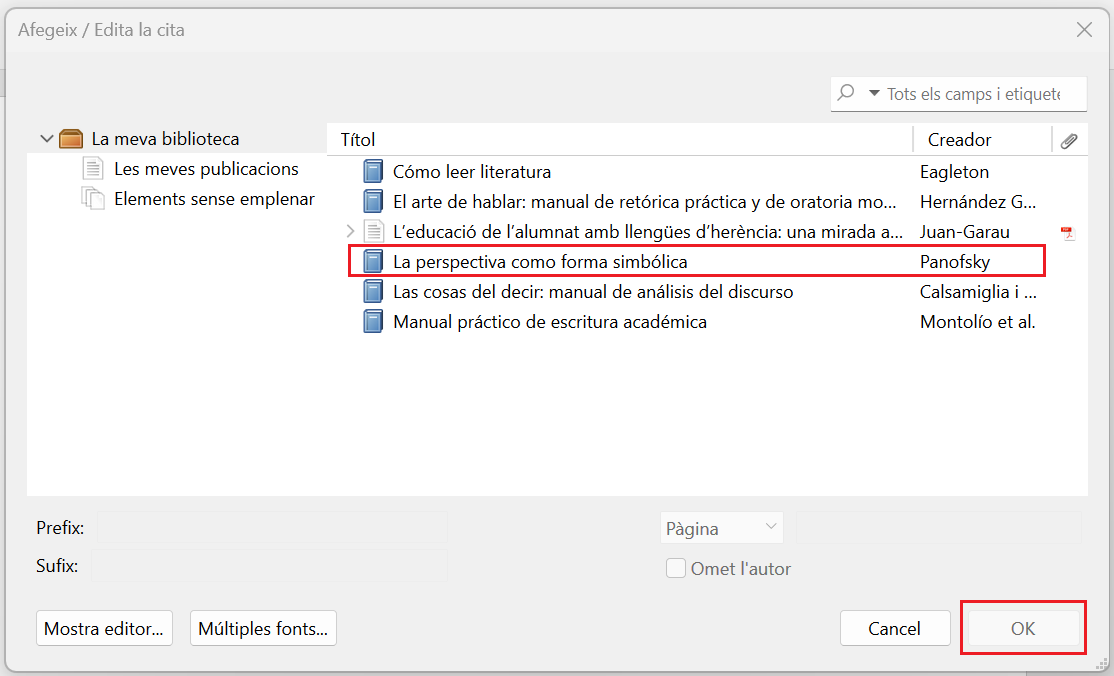
Task: Click the document icon beside L'educació de l'alumnat
Action: click(x=374, y=232)
